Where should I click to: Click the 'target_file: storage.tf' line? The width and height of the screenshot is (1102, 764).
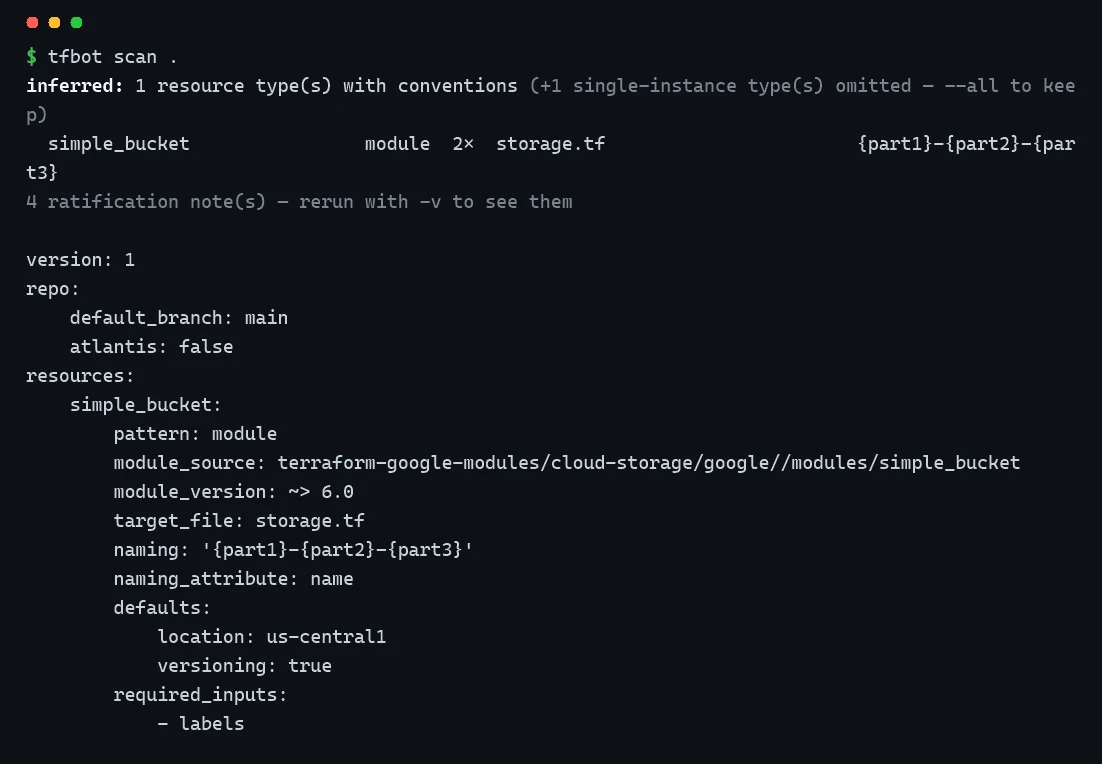tap(239, 521)
